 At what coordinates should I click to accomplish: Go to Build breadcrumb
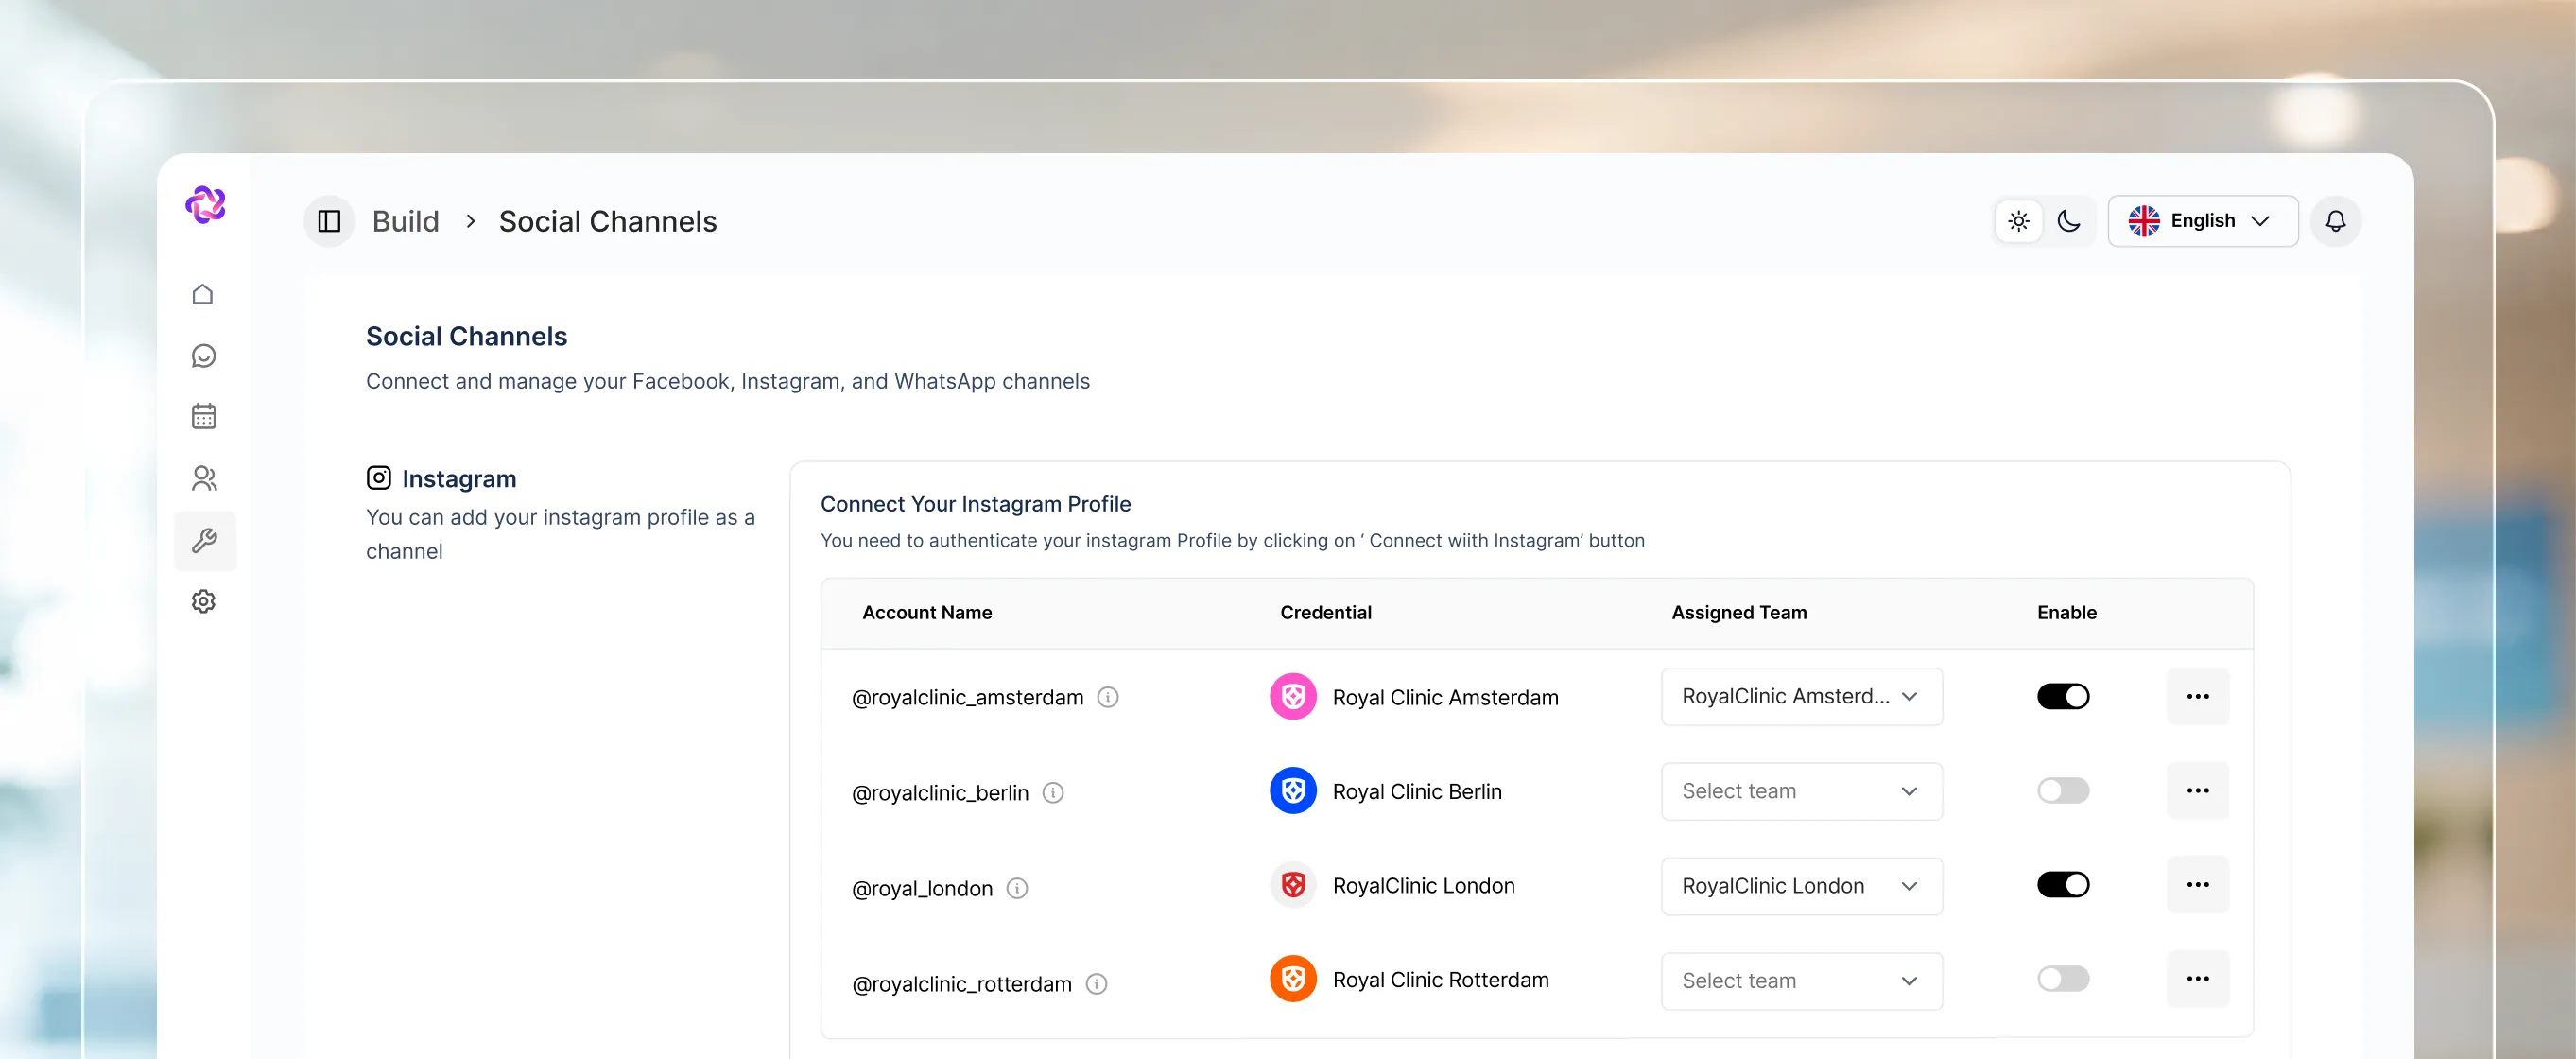(x=405, y=221)
